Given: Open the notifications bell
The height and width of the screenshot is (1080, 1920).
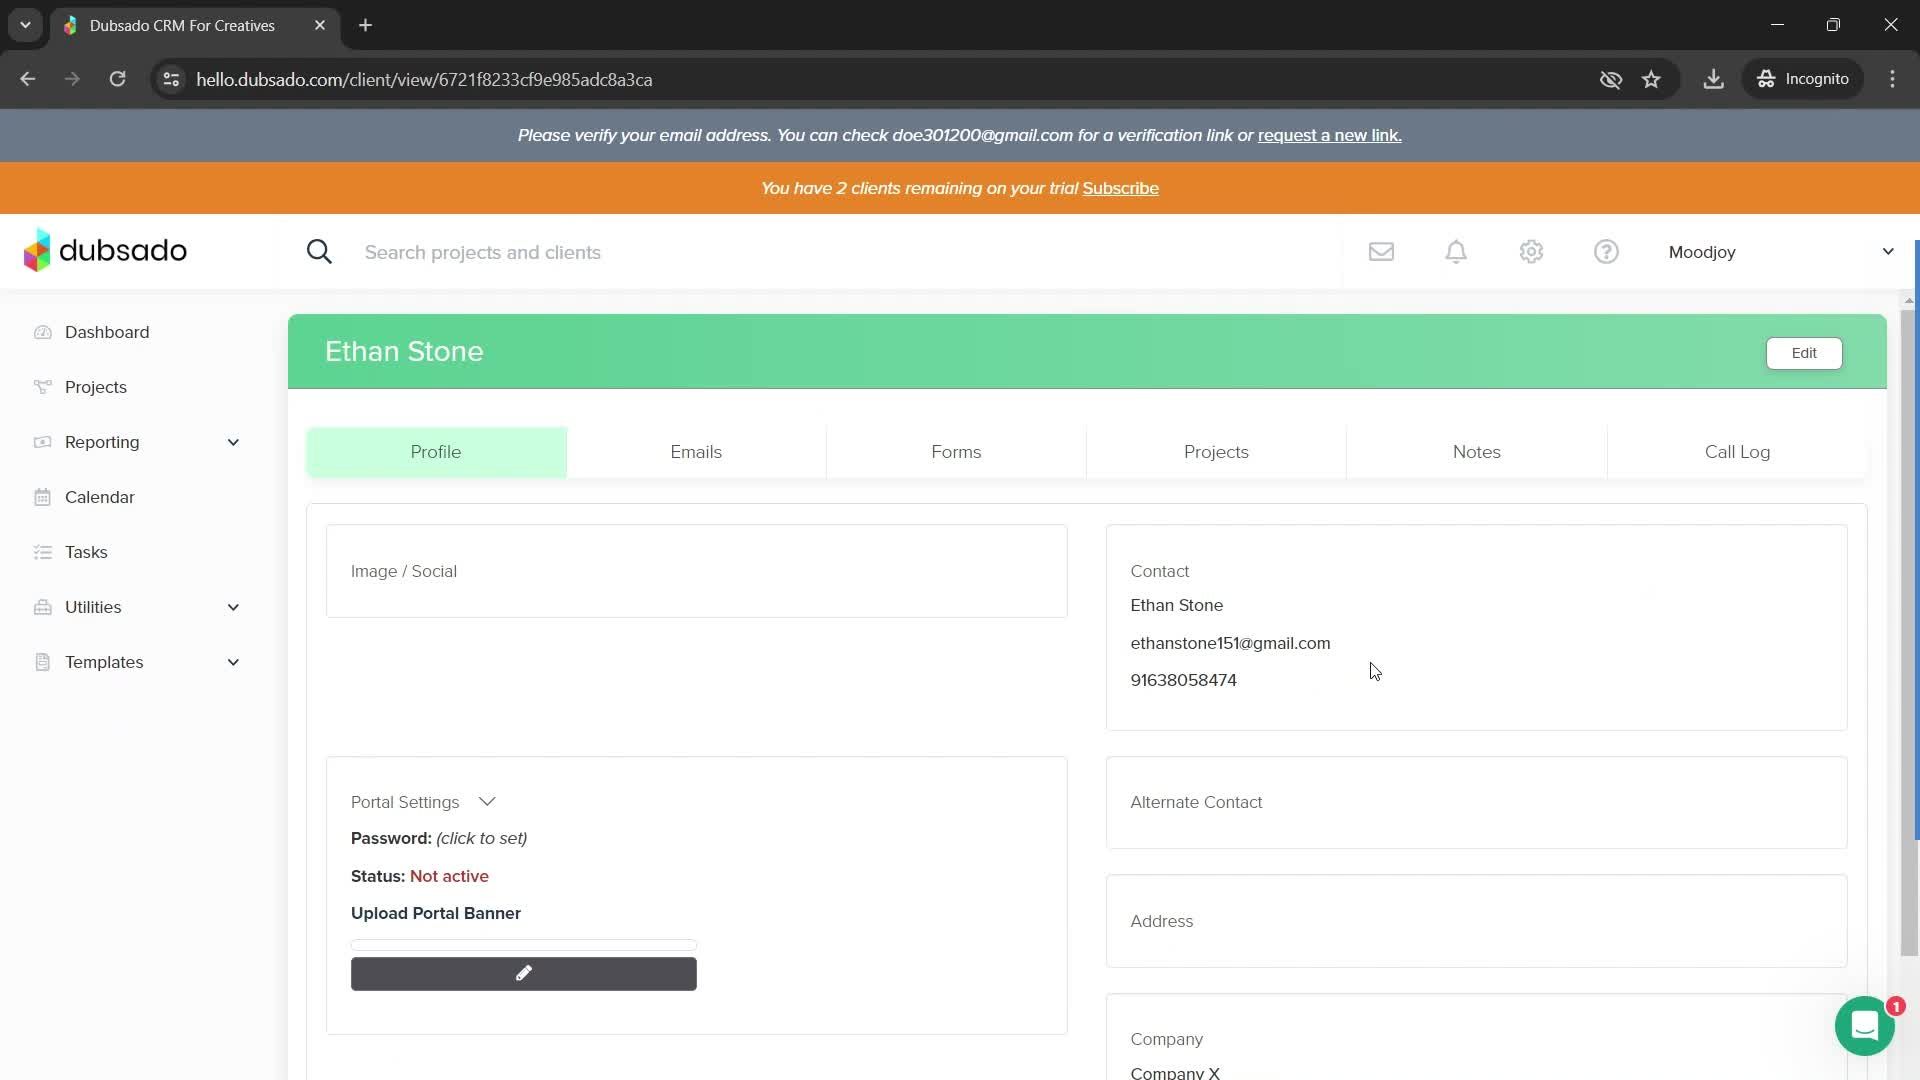Looking at the screenshot, I should pyautogui.click(x=1456, y=252).
